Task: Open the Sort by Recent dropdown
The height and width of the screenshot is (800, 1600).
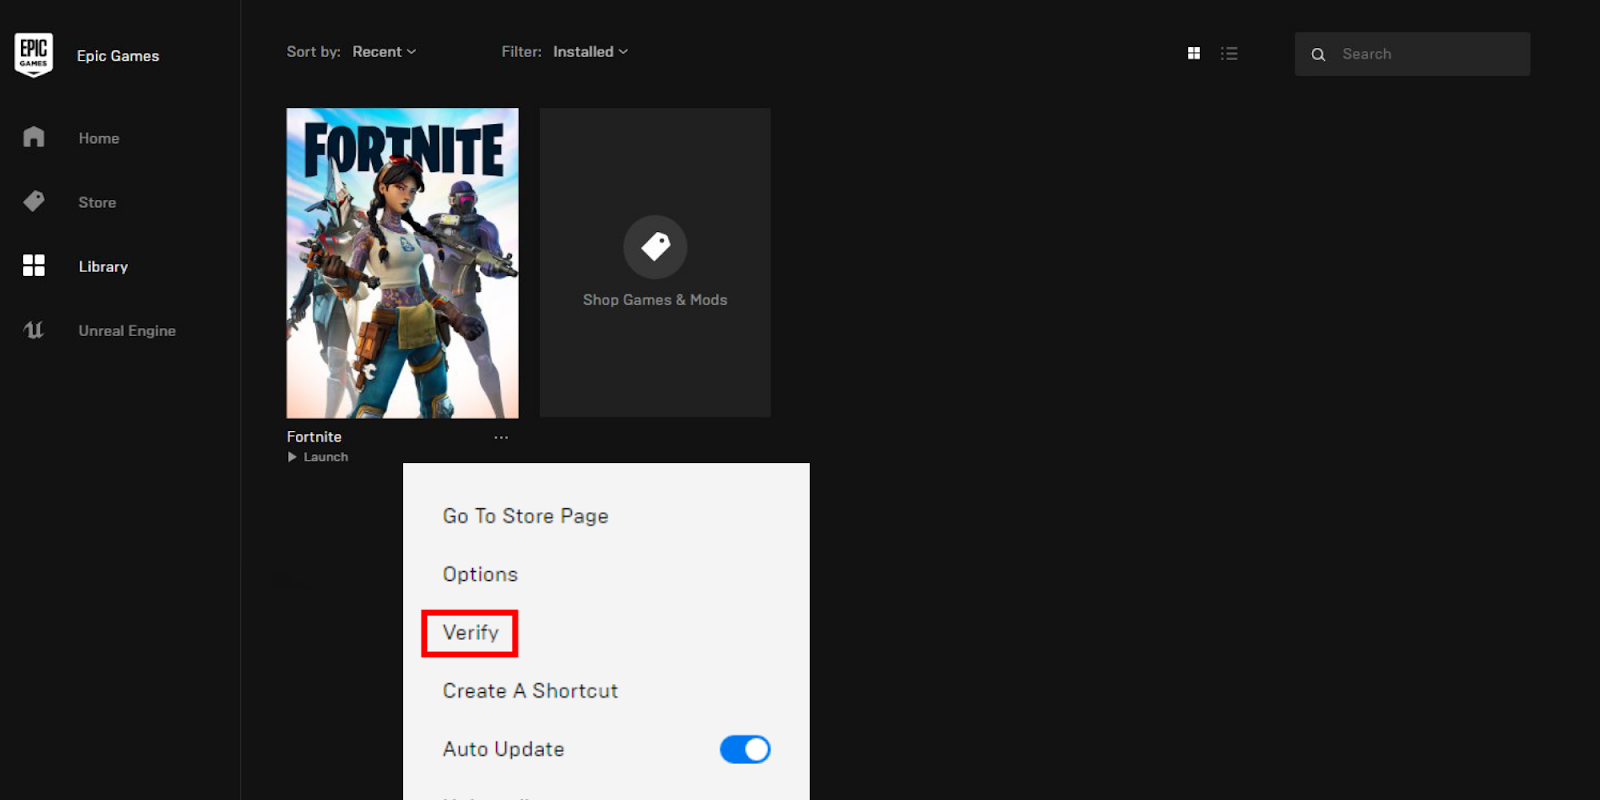Action: coord(384,52)
